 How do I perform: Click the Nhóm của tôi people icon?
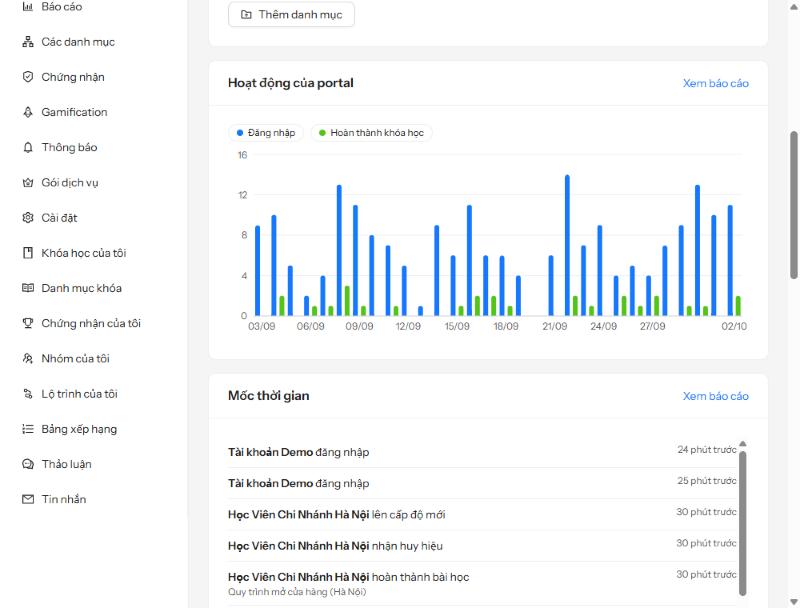tap(28, 359)
